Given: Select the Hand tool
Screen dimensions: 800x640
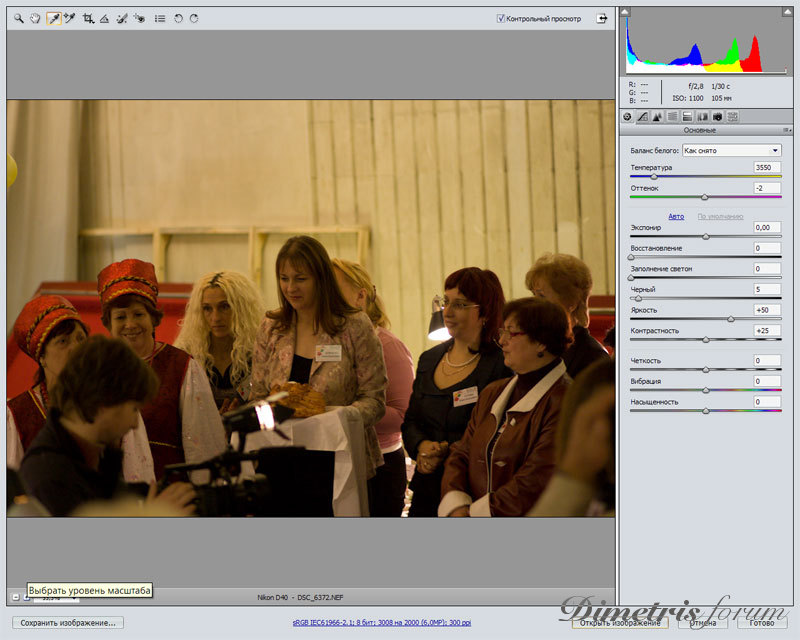Looking at the screenshot, I should (x=35, y=18).
